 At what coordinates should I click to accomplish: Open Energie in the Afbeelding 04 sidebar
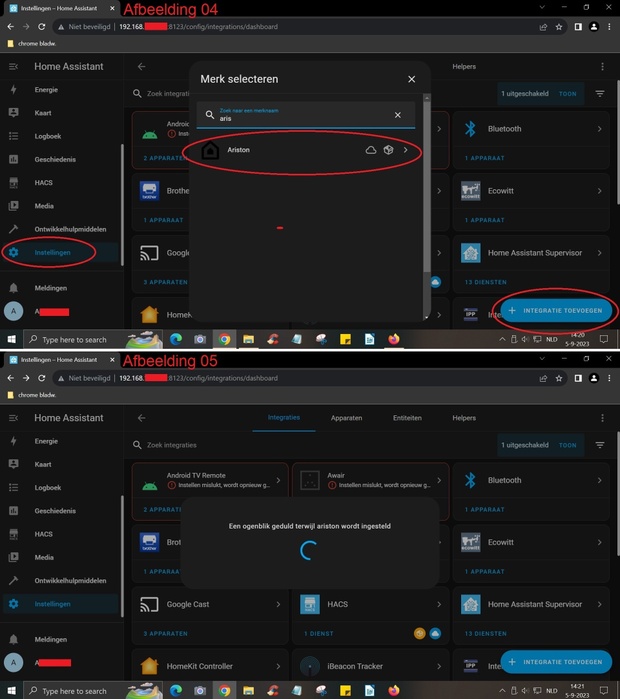click(x=46, y=90)
